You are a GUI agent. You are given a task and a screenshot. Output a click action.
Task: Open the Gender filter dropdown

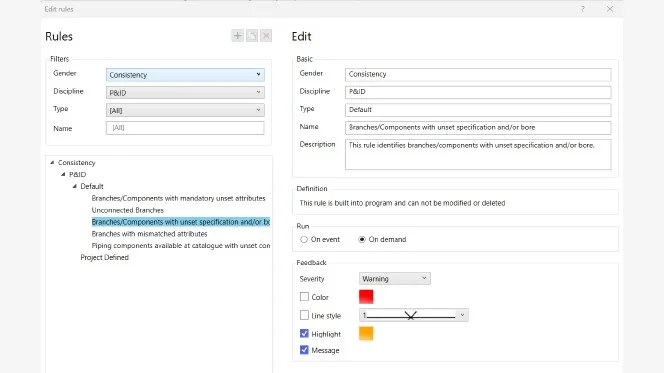(x=185, y=75)
